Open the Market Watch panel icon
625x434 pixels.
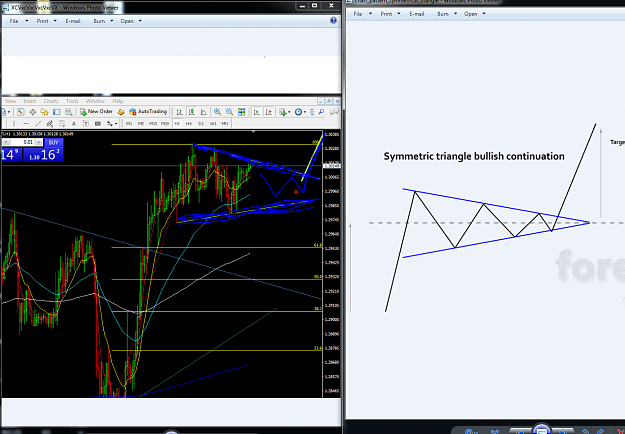20,112
